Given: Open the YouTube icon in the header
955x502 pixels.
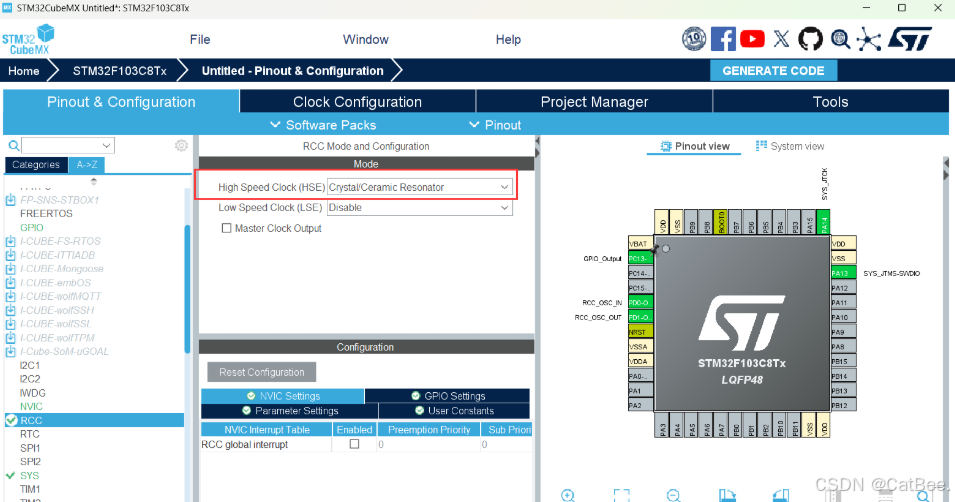Looking at the screenshot, I should (x=752, y=39).
